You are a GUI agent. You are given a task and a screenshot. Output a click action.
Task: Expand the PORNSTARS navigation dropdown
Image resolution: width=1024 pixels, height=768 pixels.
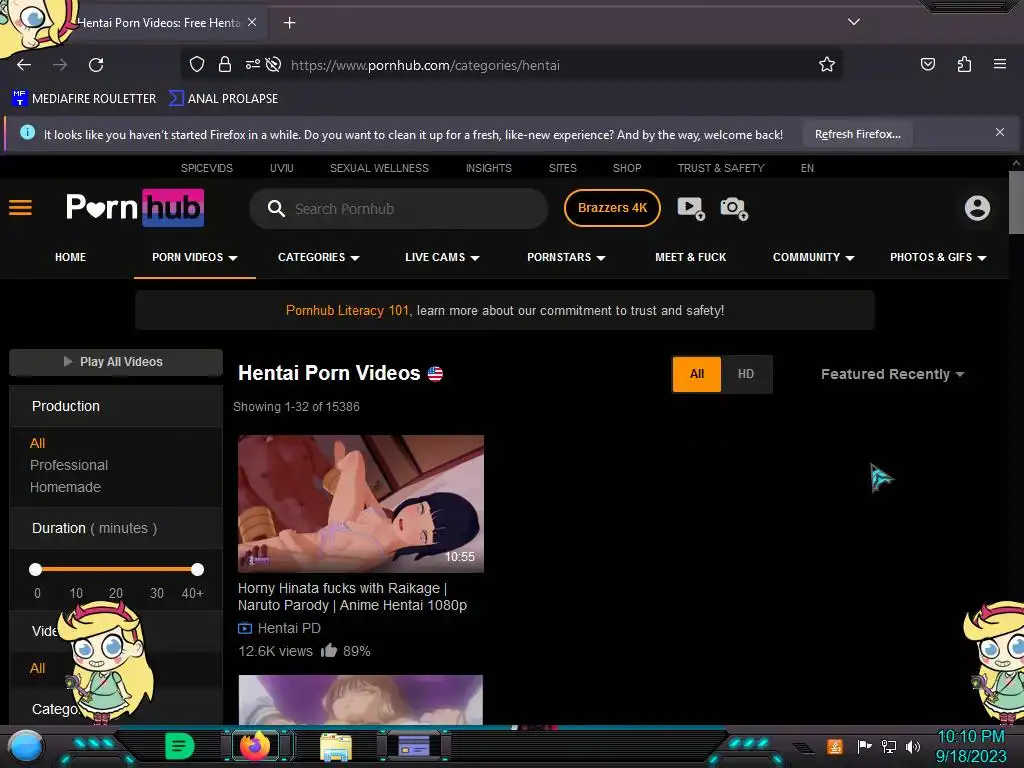566,257
